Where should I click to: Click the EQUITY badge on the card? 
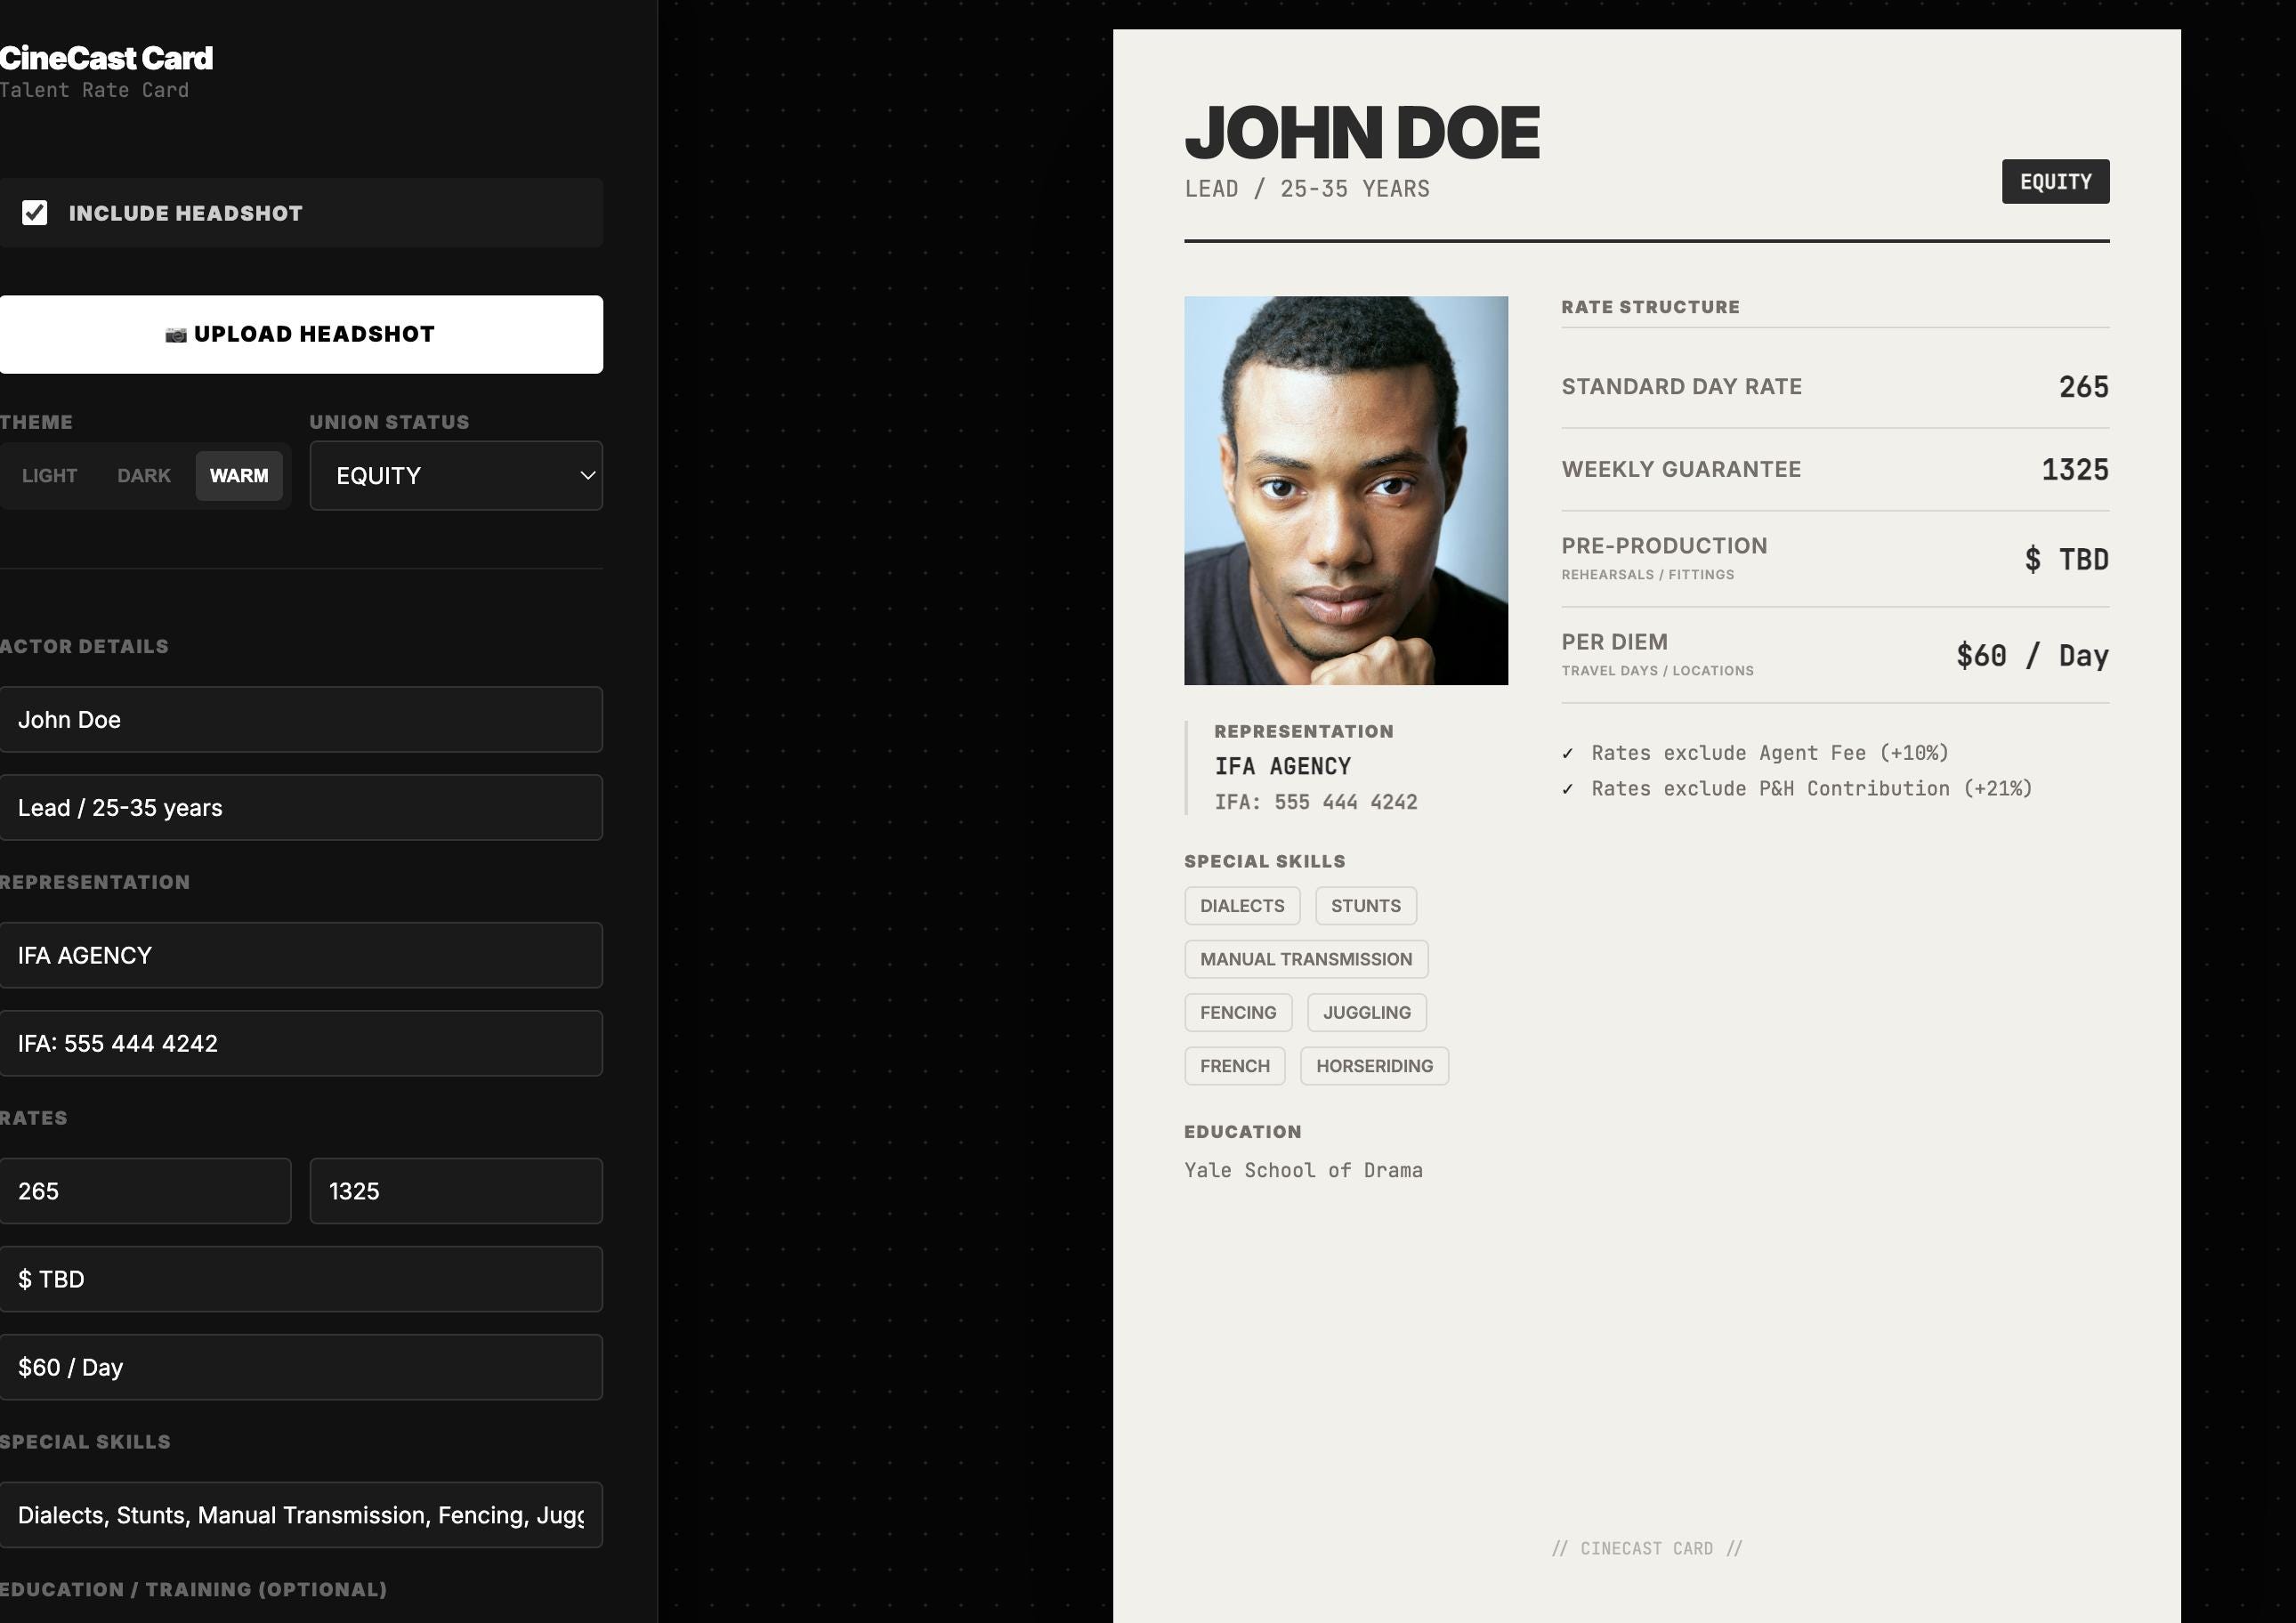[x=2055, y=181]
